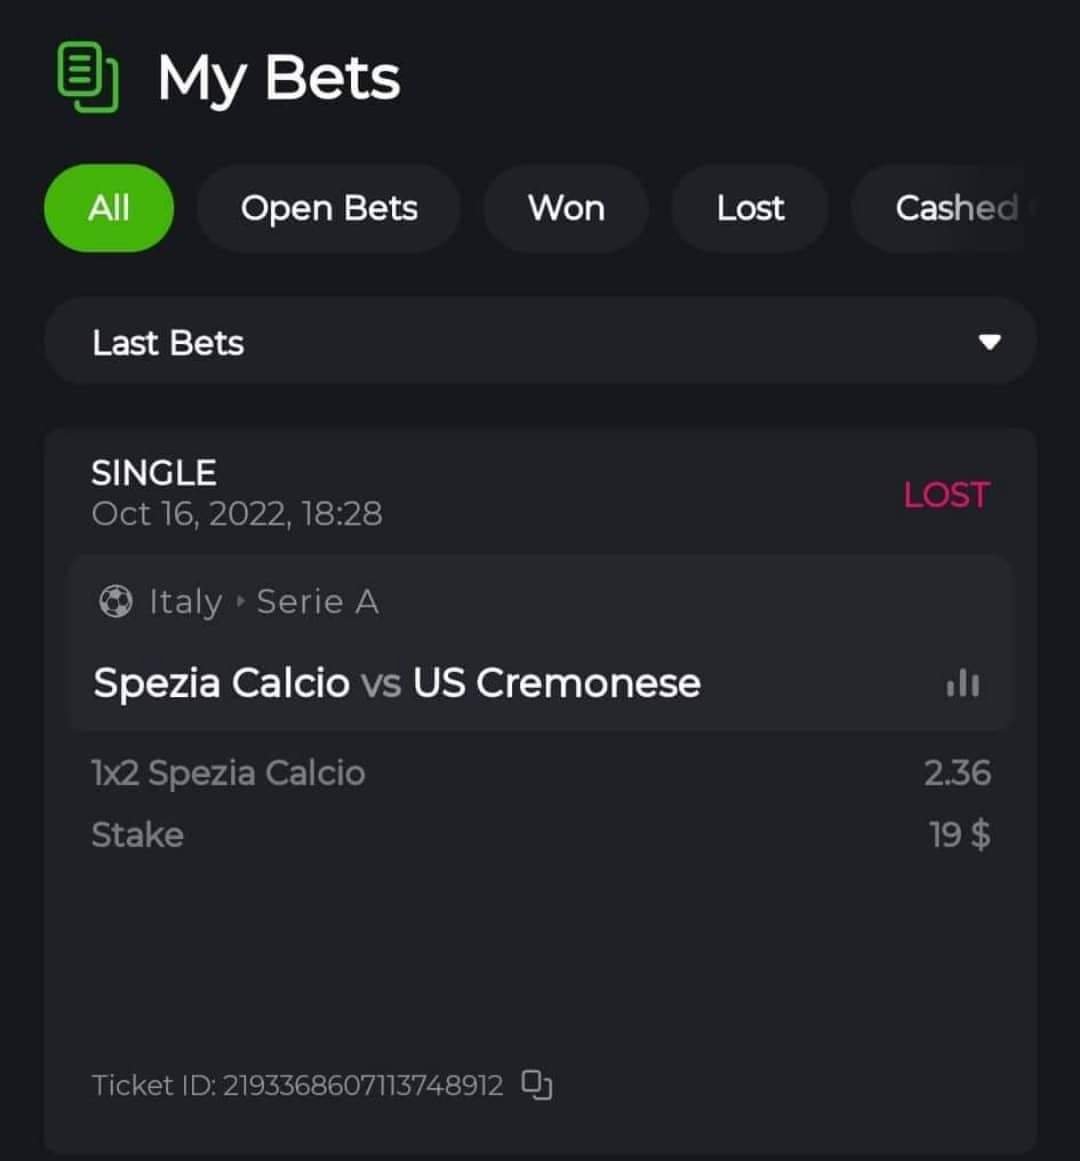Image resolution: width=1080 pixels, height=1161 pixels.
Task: Open the Italy country link
Action: click(185, 602)
